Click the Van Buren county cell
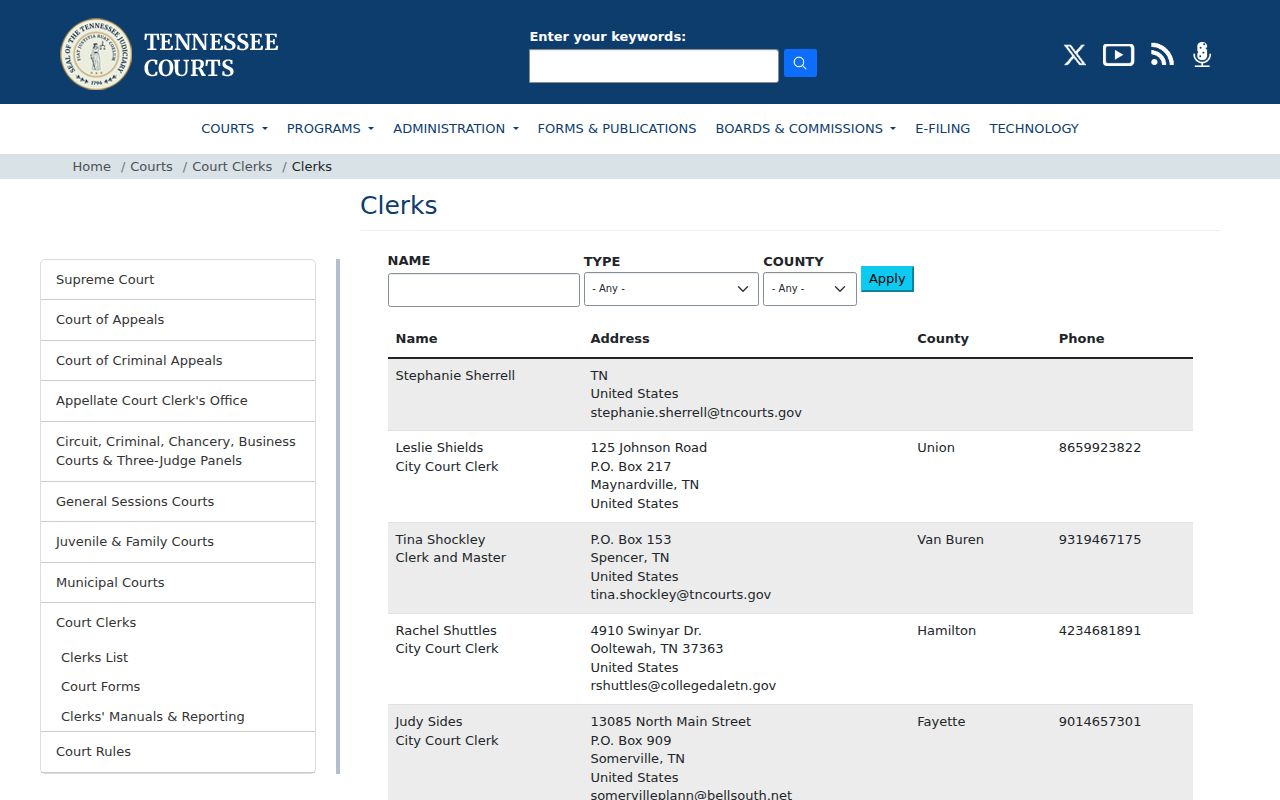Viewport: 1280px width, 800px height. coord(950,540)
